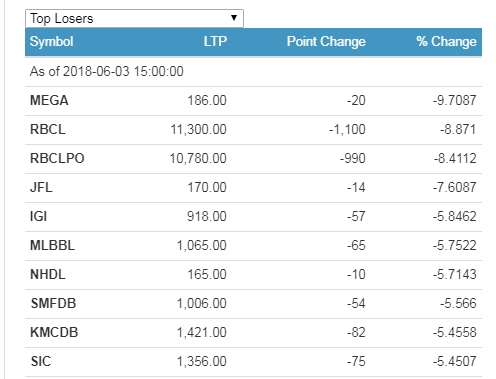Screen dimensions: 496x379
Task: Click the dropdown arrow beside Top Losers
Action: (234, 18)
